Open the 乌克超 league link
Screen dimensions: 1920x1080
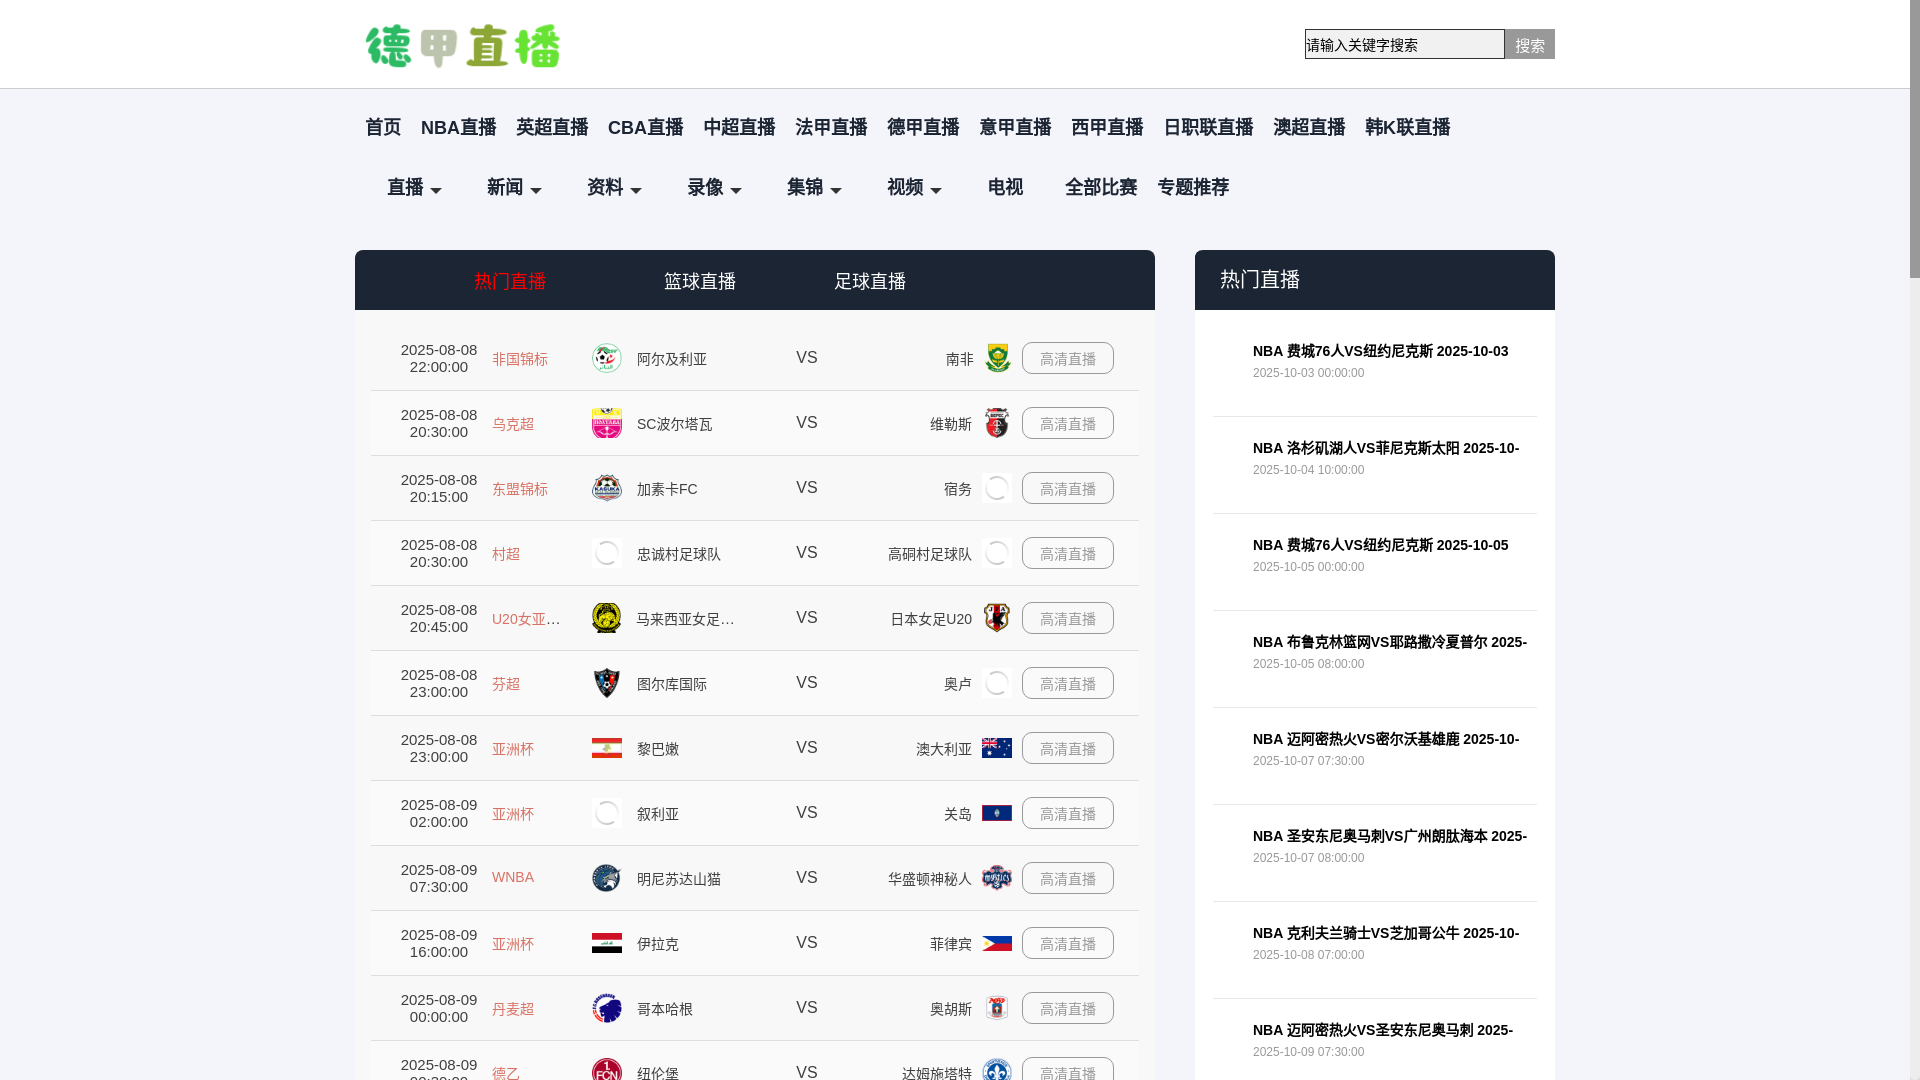click(513, 424)
